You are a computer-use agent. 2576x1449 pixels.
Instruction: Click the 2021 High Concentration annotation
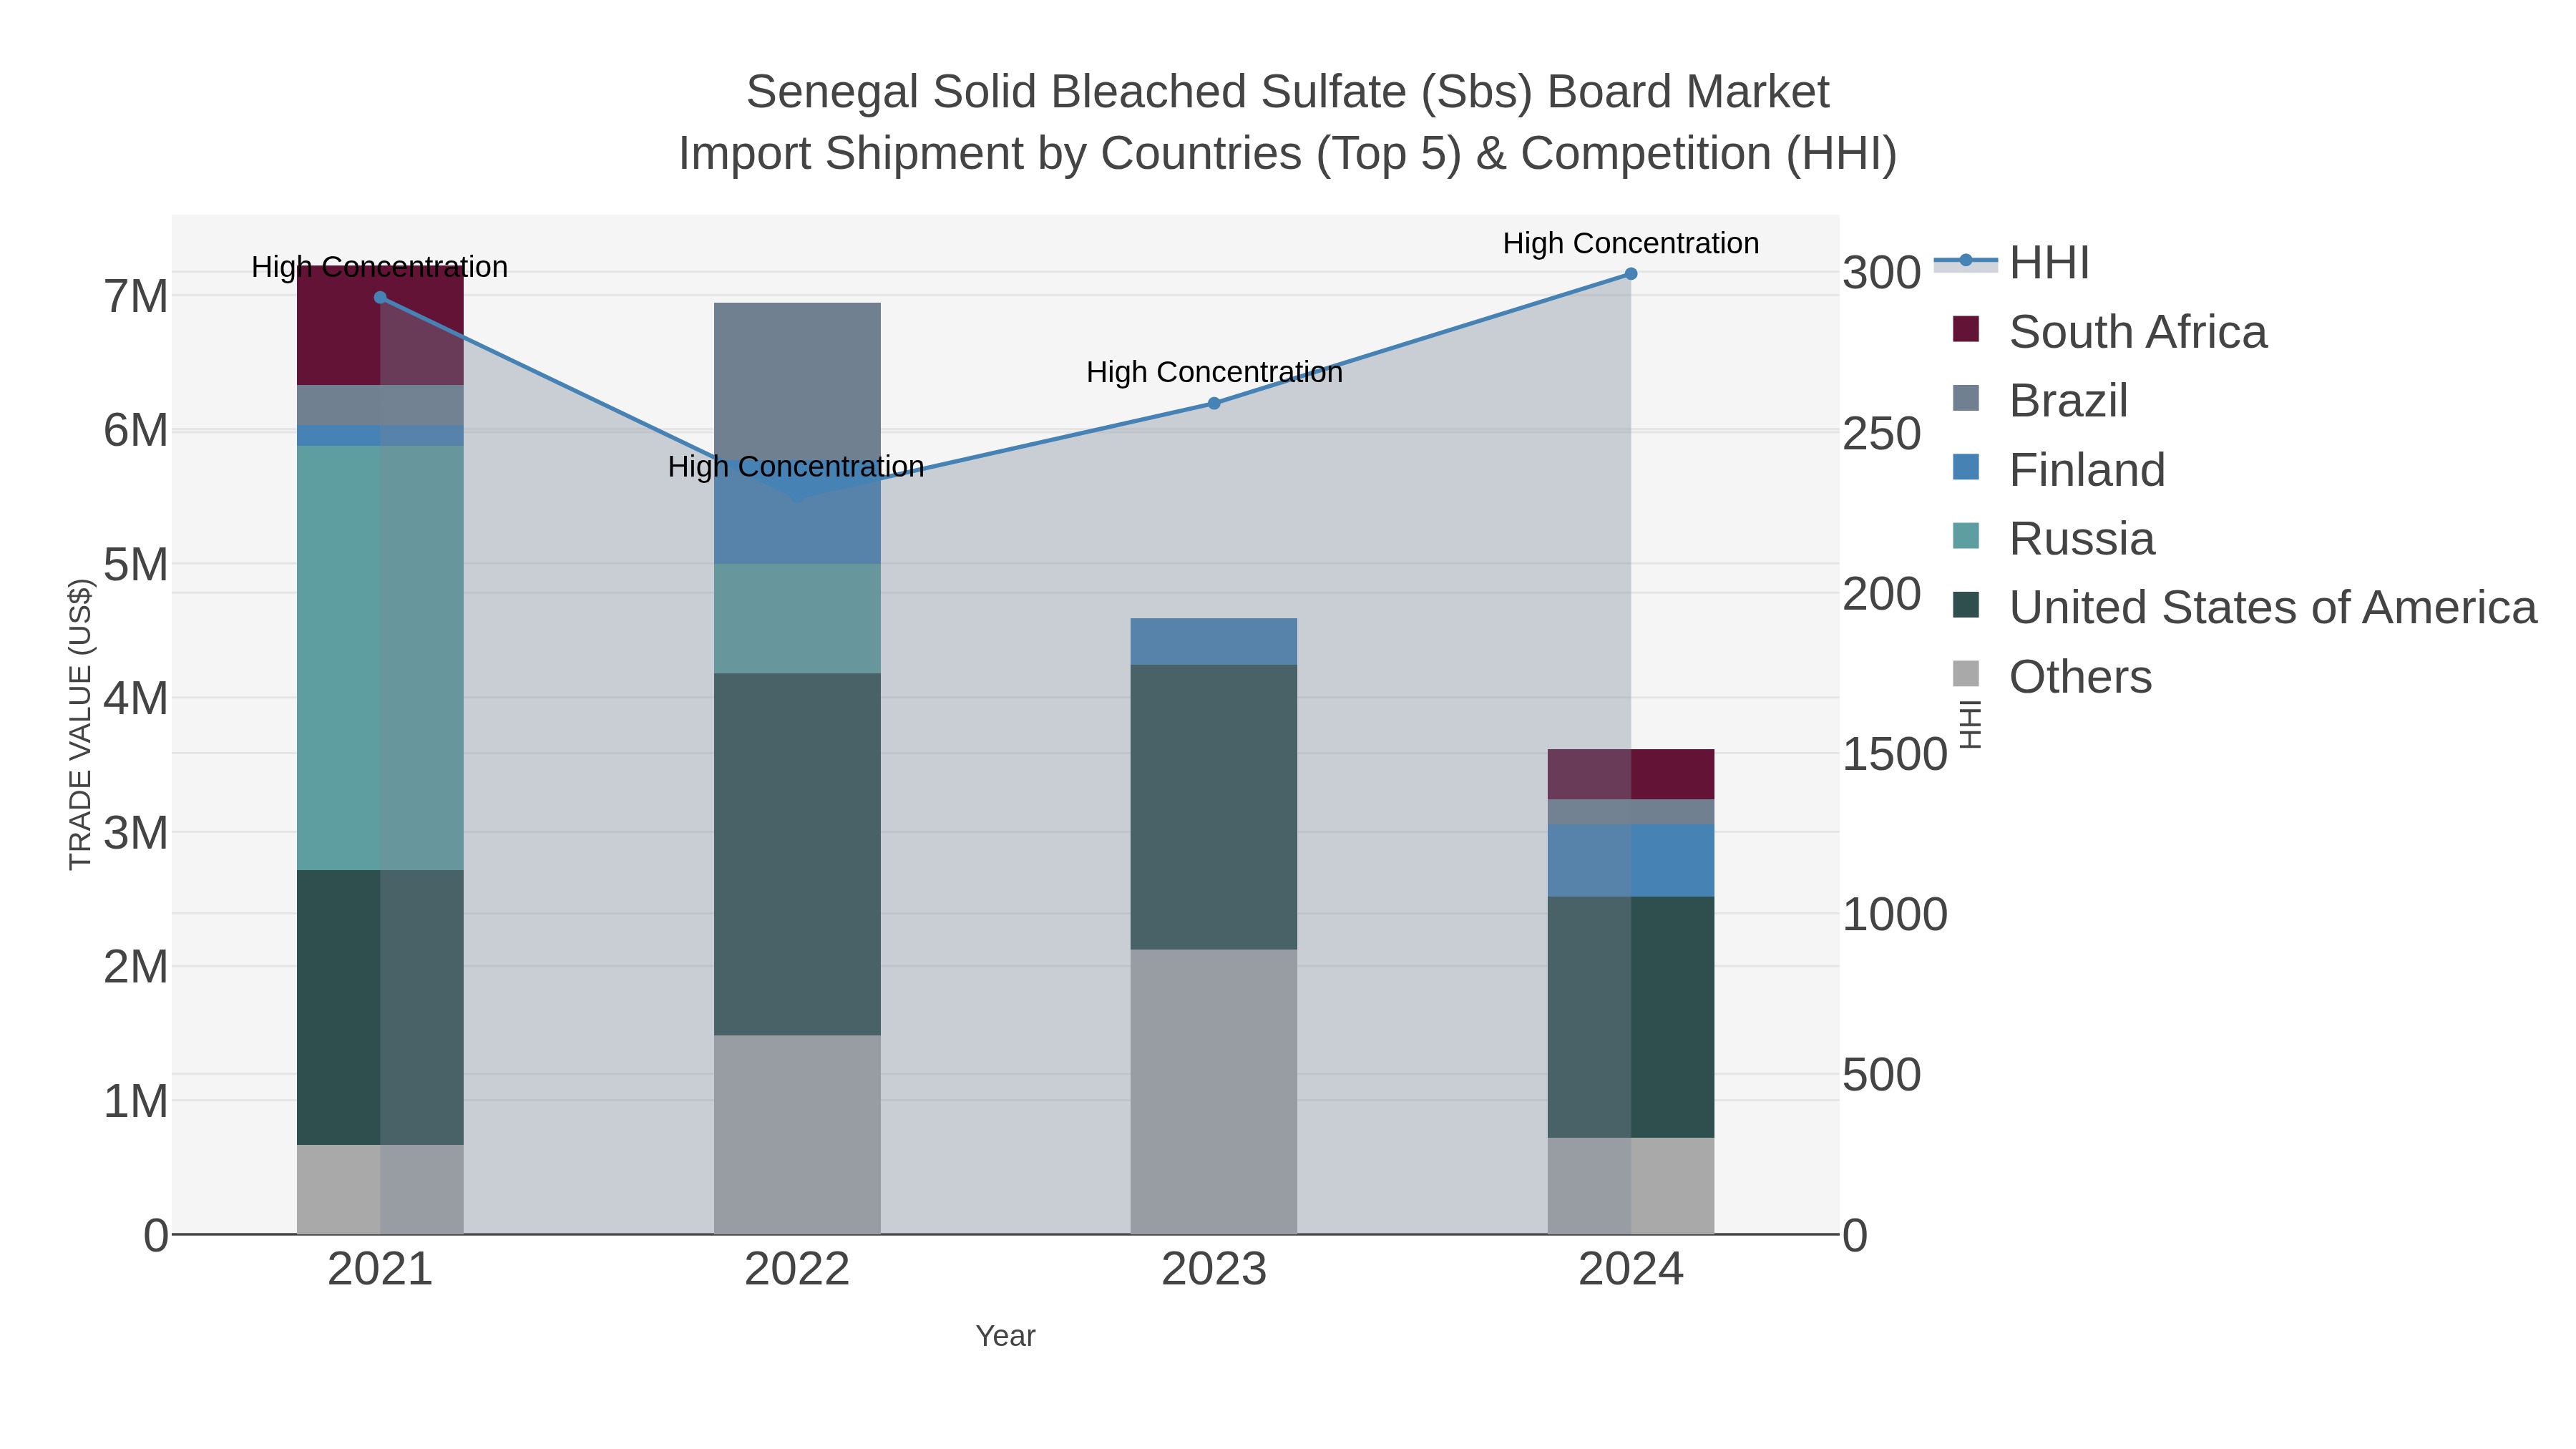380,267
